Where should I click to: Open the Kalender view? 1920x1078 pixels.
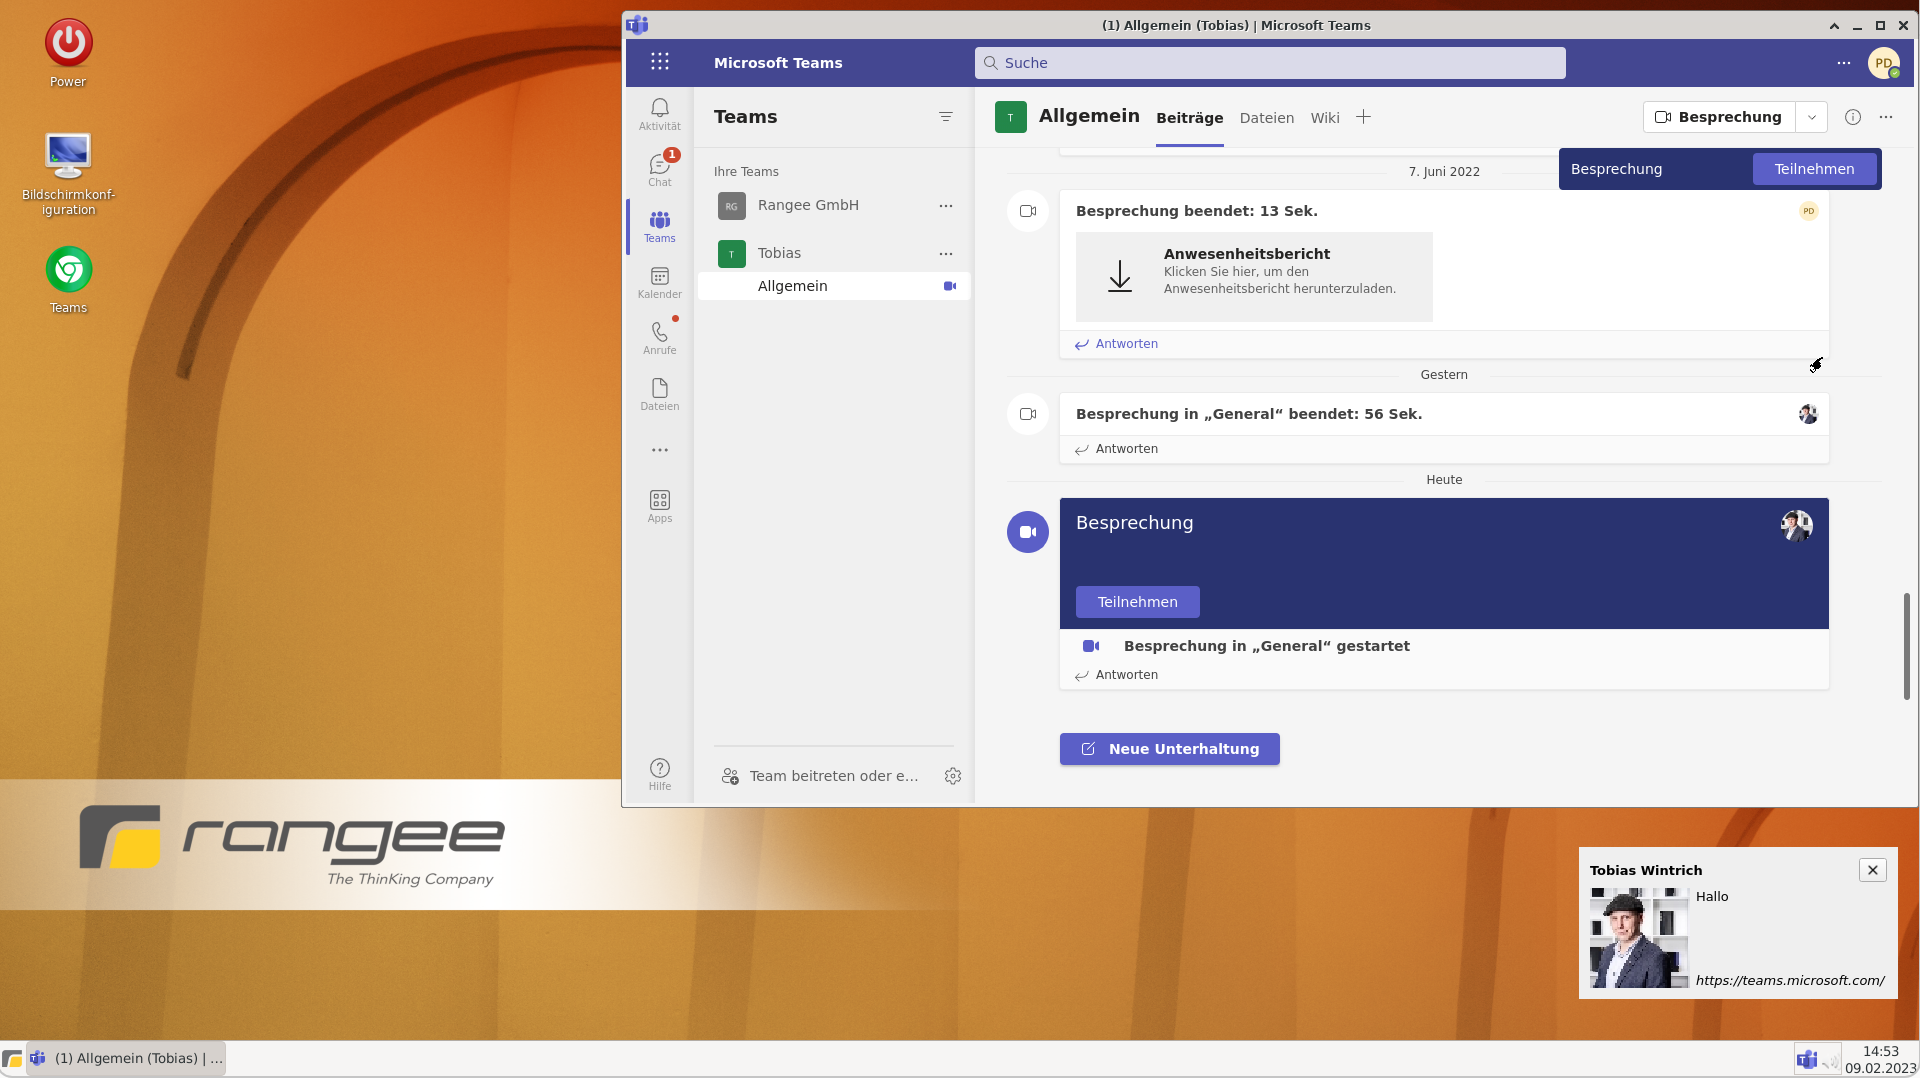tap(659, 282)
